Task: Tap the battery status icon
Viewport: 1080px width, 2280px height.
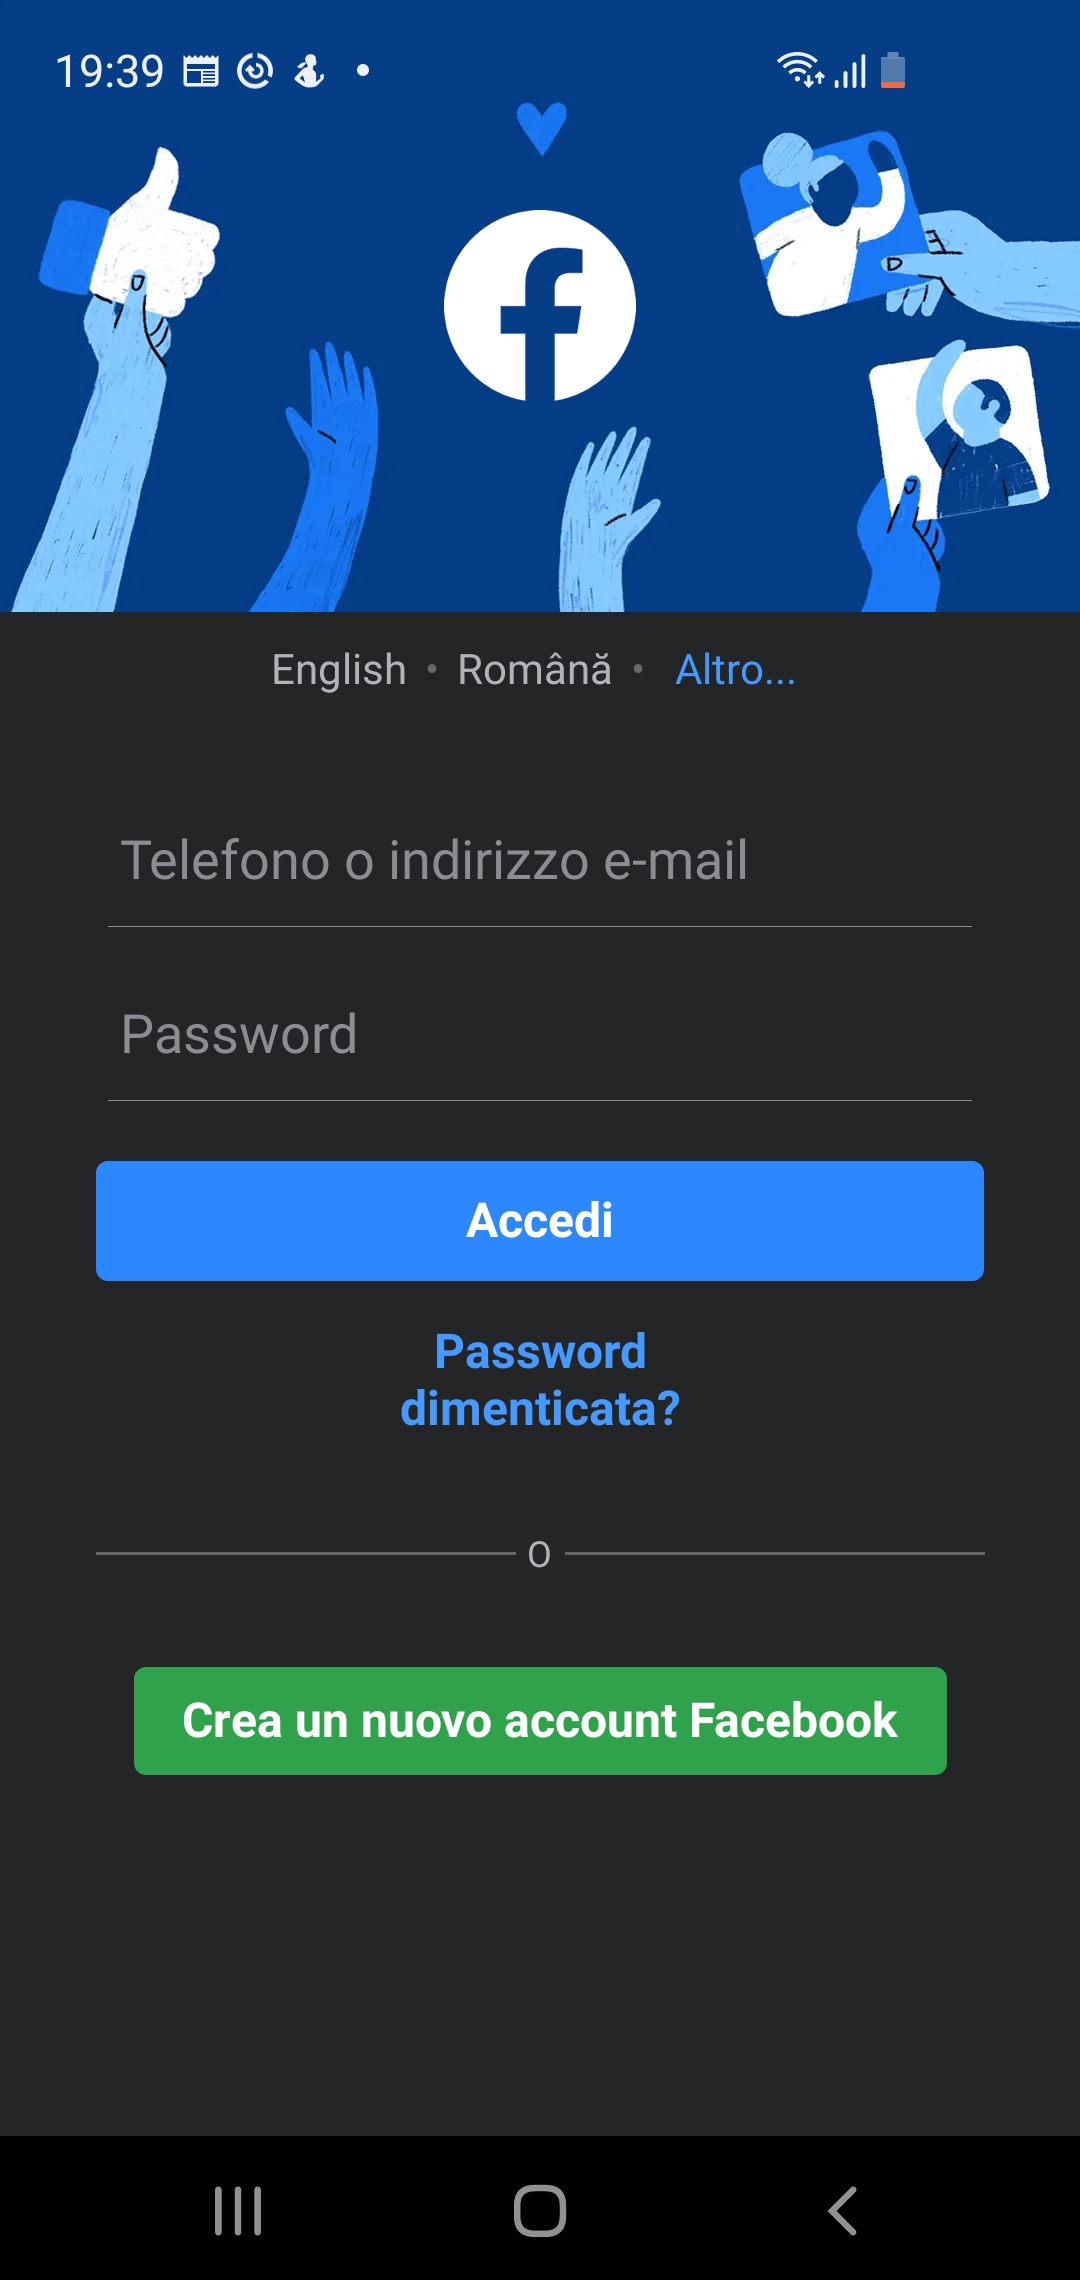Action: (893, 71)
